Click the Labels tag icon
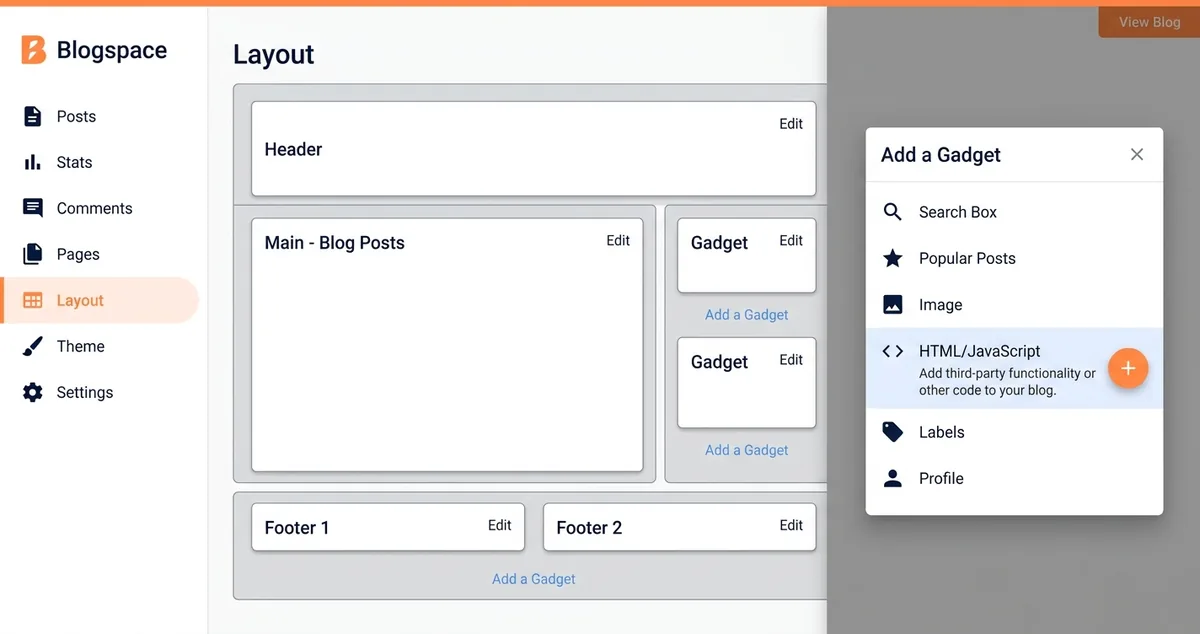This screenshot has height=634, width=1200. (x=893, y=432)
